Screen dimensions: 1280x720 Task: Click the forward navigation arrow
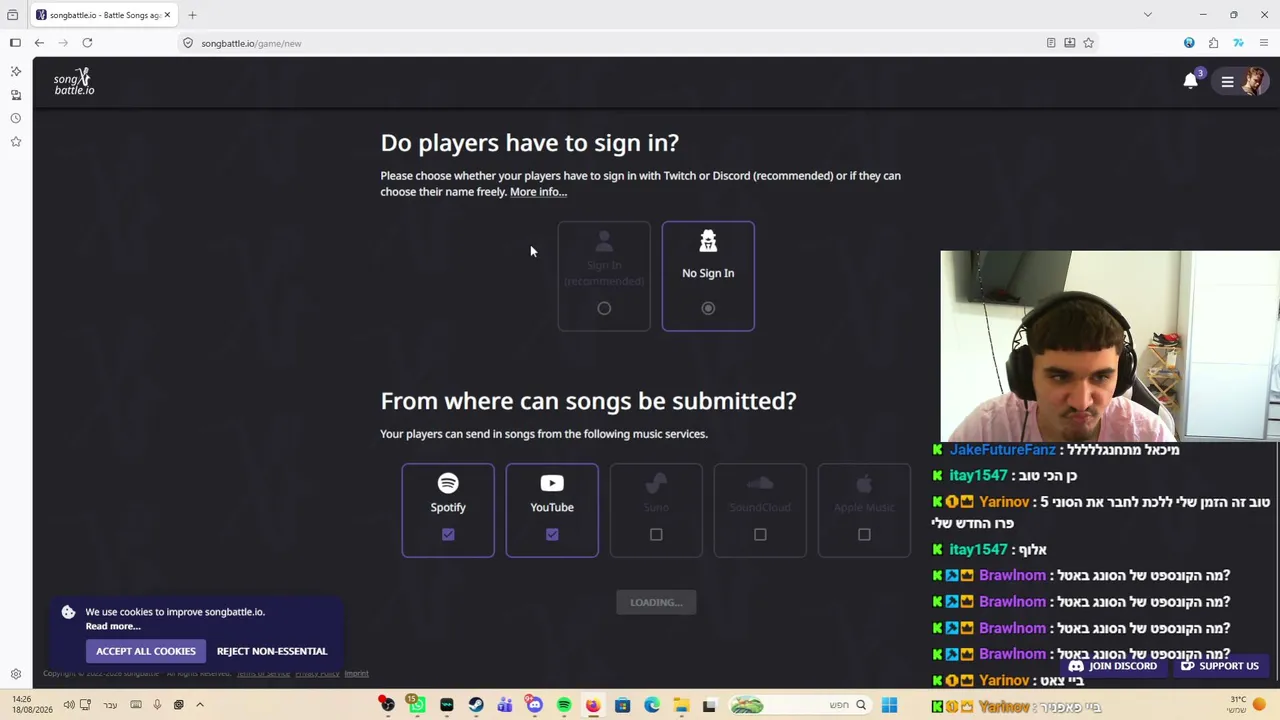[63, 43]
